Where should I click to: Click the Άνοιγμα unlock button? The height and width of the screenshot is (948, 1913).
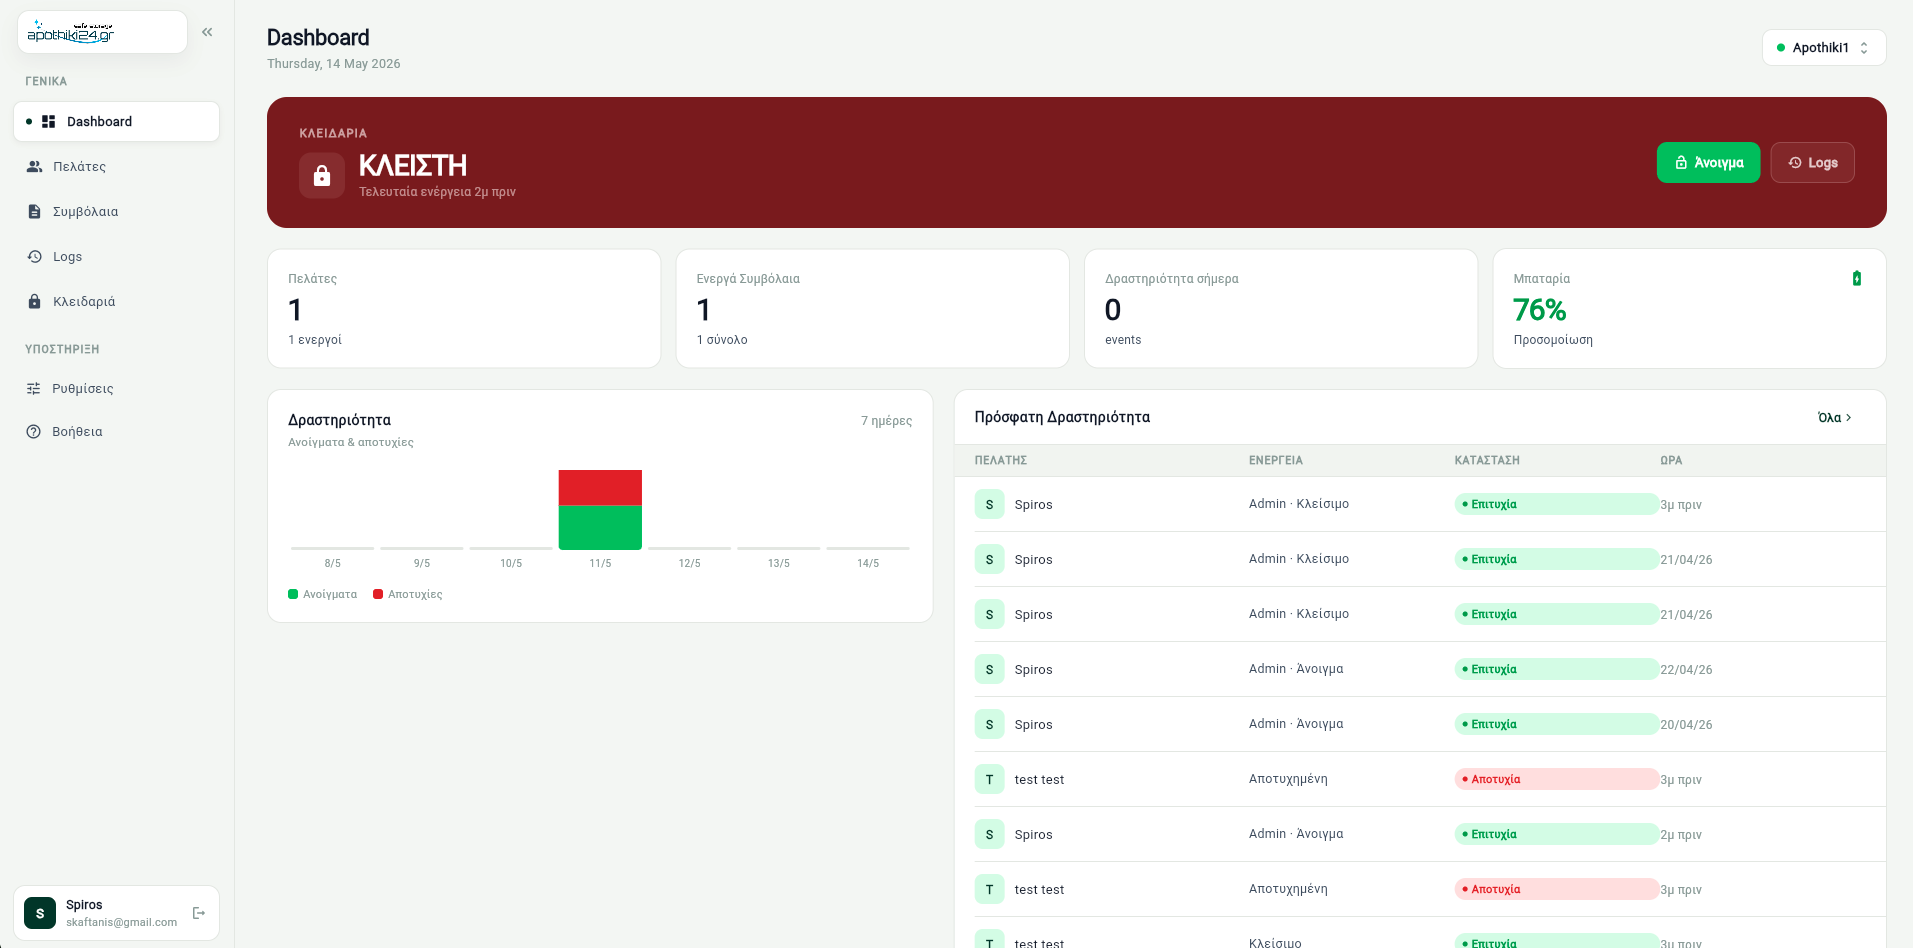pyautogui.click(x=1708, y=163)
